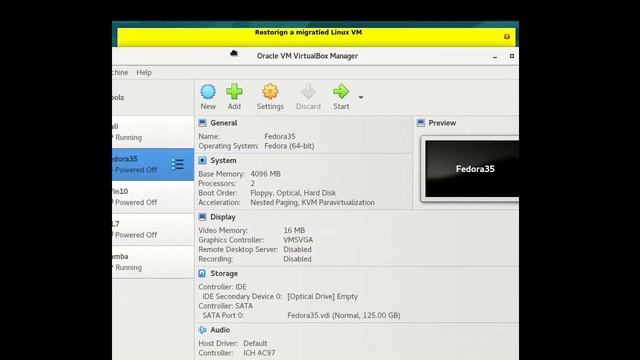Open the Storage settings heading link
The height and width of the screenshot is (360, 640).
(224, 273)
